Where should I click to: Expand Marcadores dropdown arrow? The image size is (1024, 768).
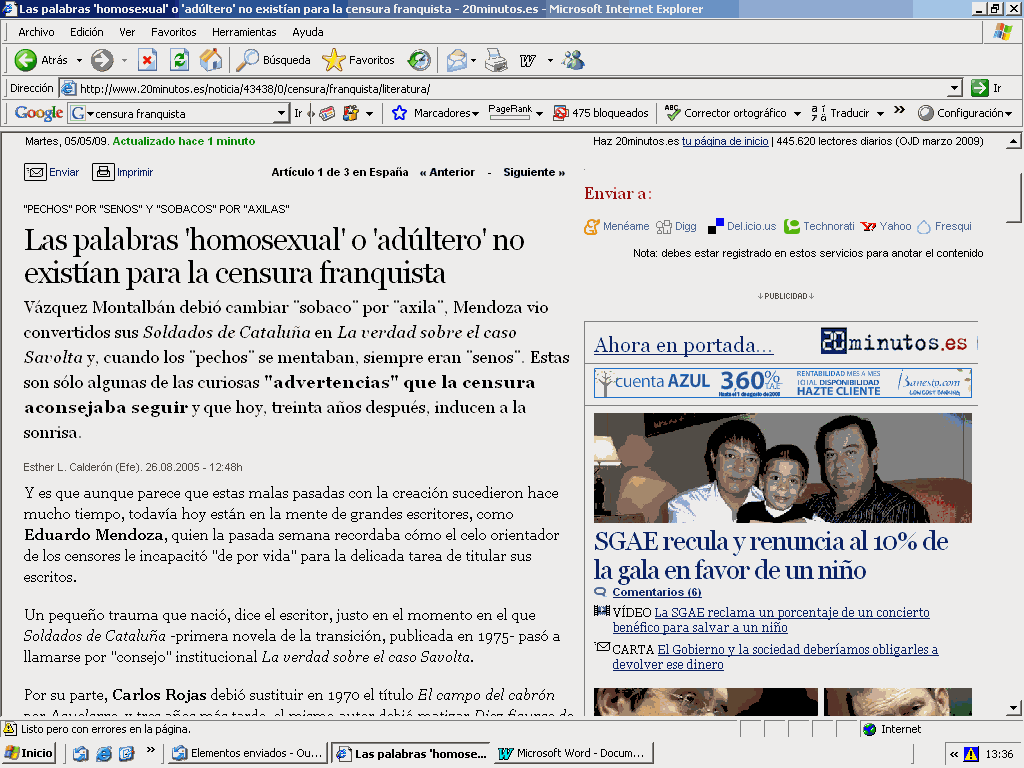click(475, 114)
